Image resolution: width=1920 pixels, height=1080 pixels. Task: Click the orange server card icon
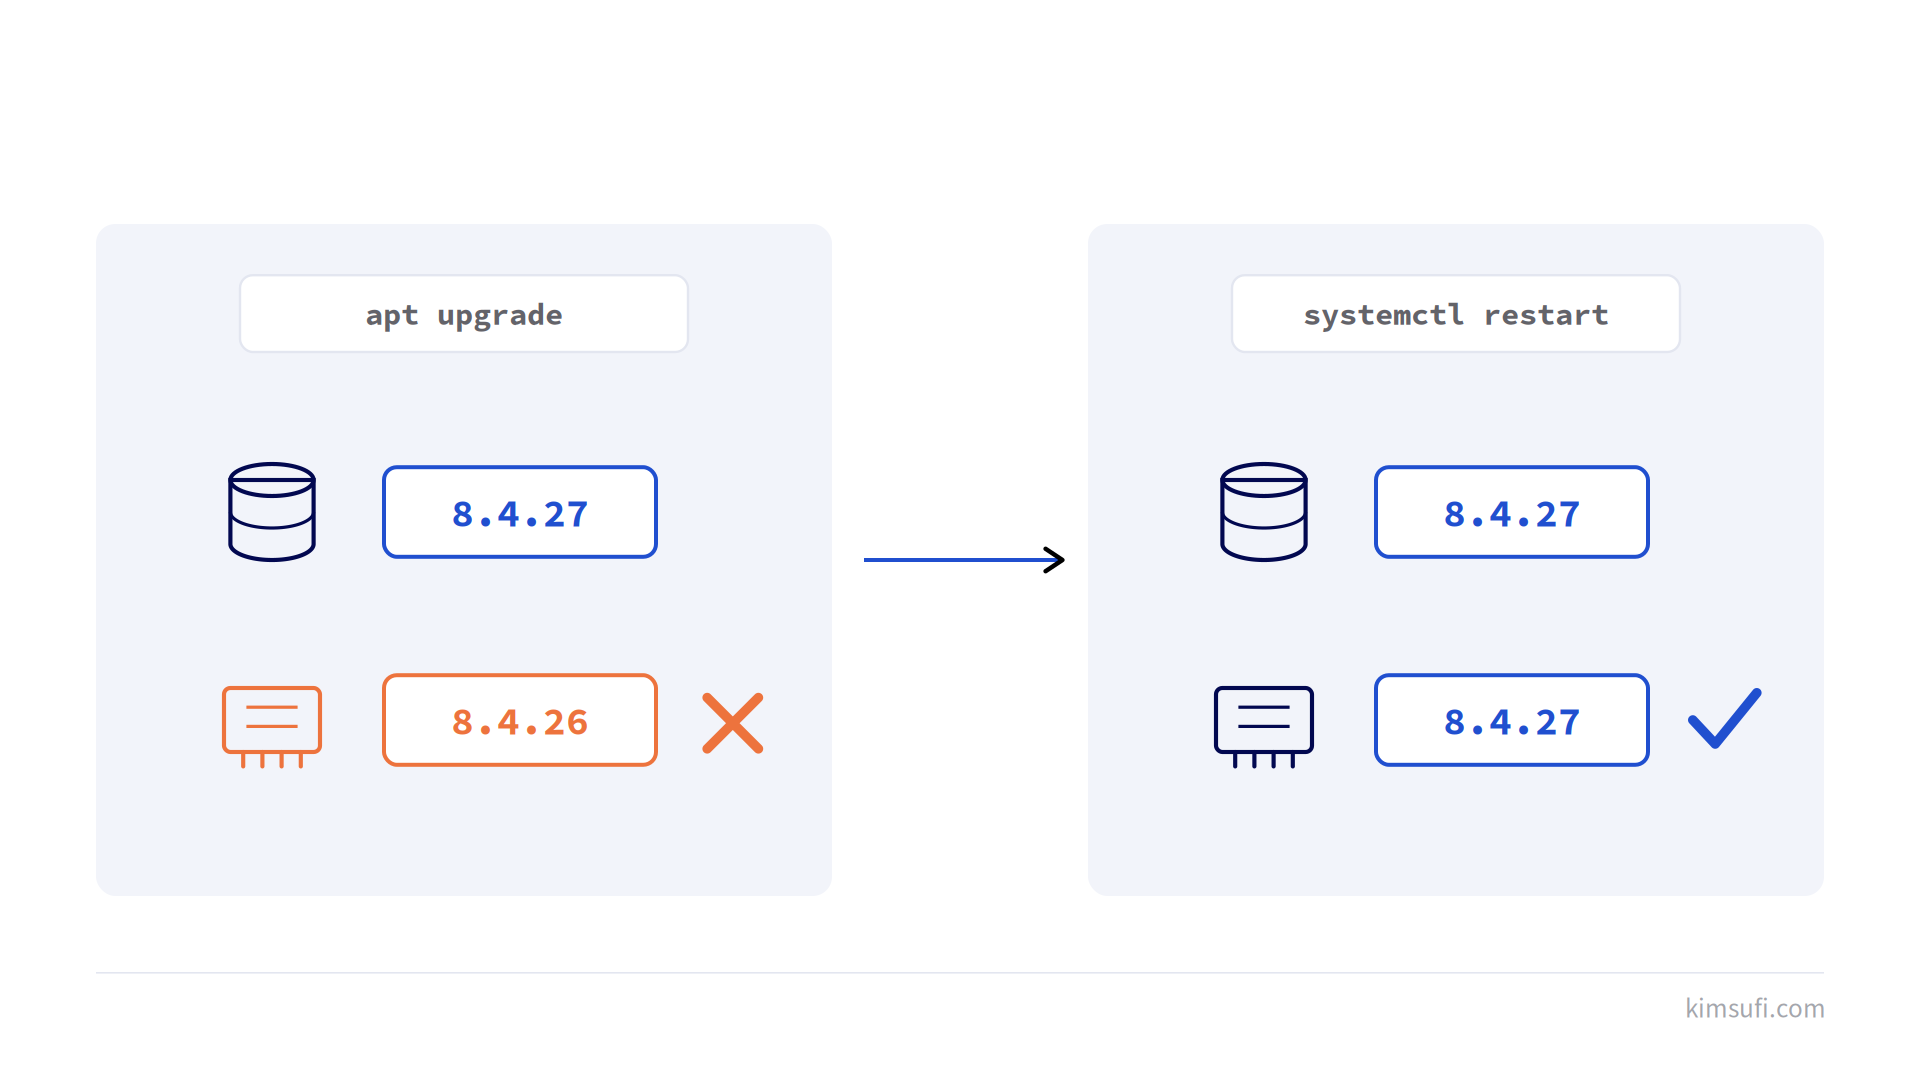[x=272, y=727]
